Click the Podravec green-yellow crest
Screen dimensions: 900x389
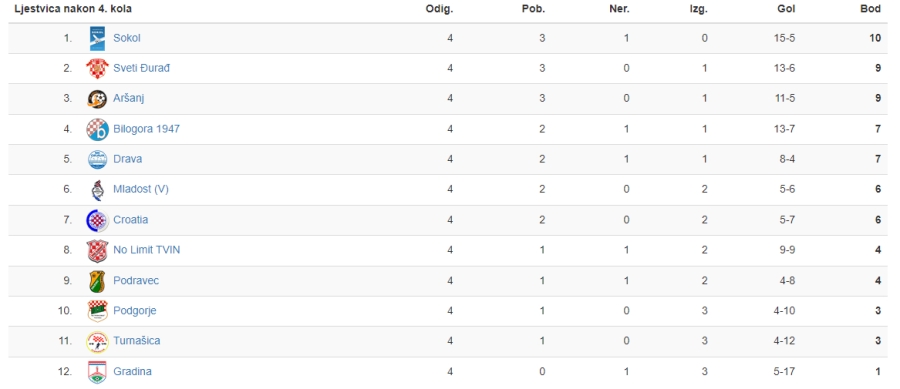[98, 281]
